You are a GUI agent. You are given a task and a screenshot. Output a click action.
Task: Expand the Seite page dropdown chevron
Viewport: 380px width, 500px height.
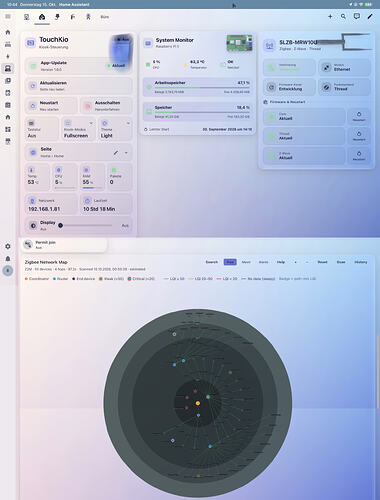[x=126, y=153]
